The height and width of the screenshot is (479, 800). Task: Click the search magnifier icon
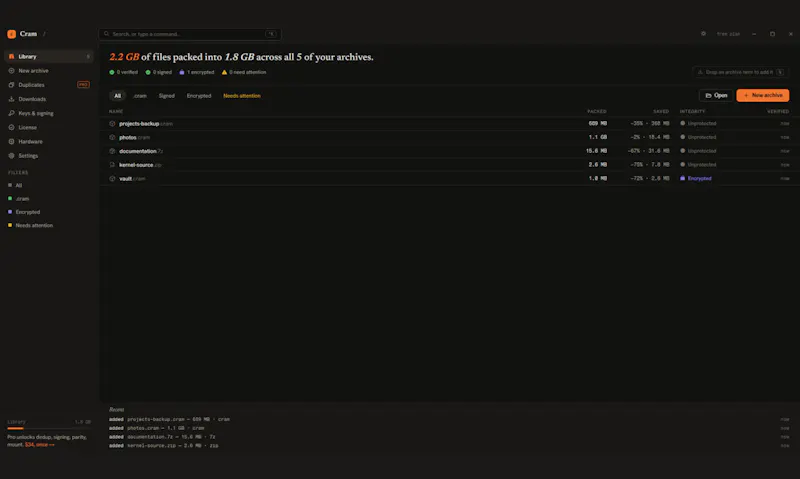106,34
